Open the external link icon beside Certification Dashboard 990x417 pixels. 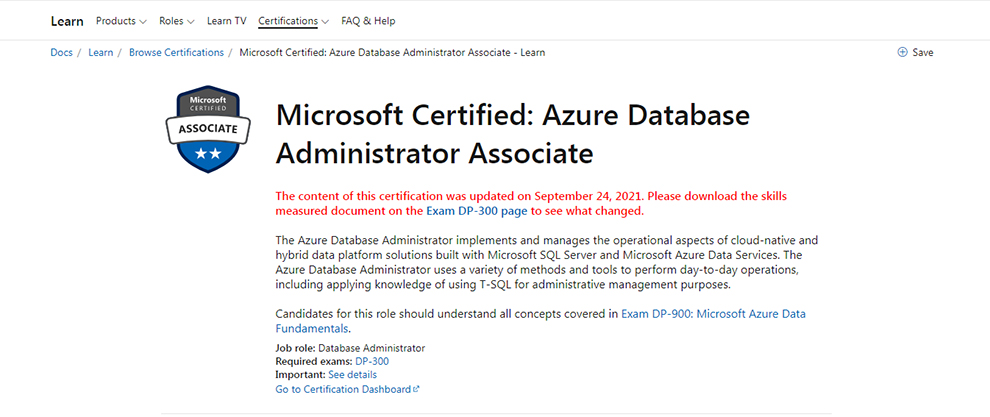tap(415, 389)
